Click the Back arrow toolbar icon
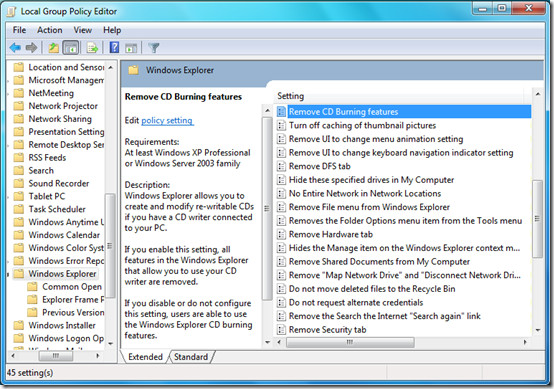This screenshot has width=554, height=389. 15,47
